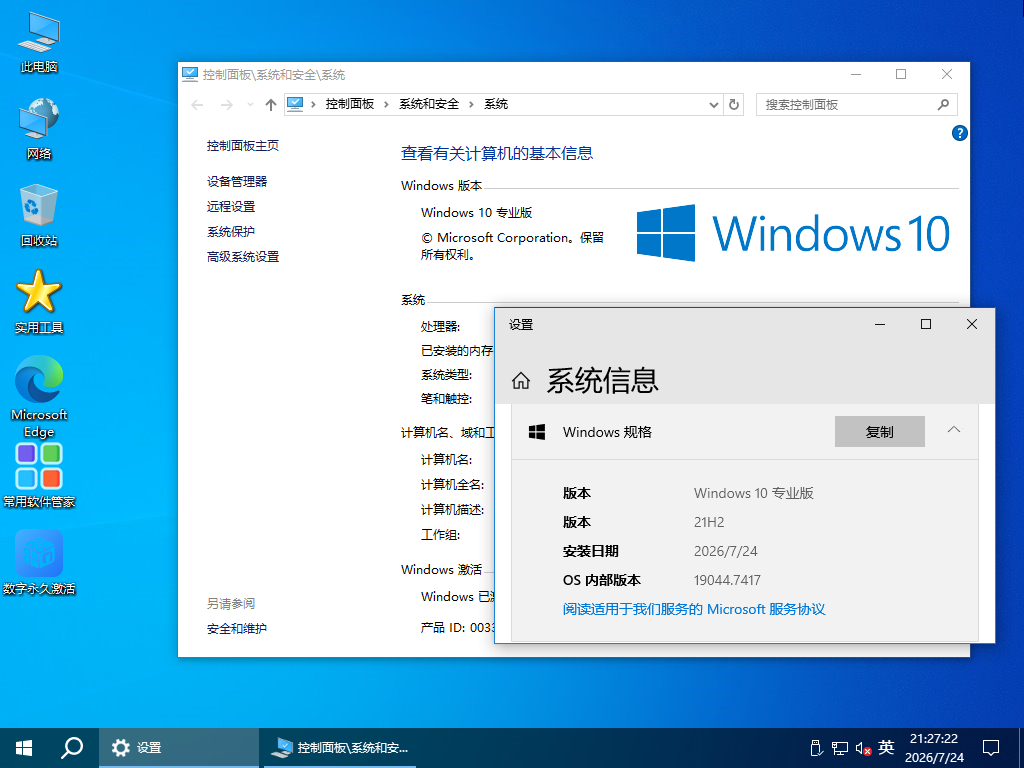Expand the address bar history dropdown
Viewport: 1024px width, 768px height.
714,104
